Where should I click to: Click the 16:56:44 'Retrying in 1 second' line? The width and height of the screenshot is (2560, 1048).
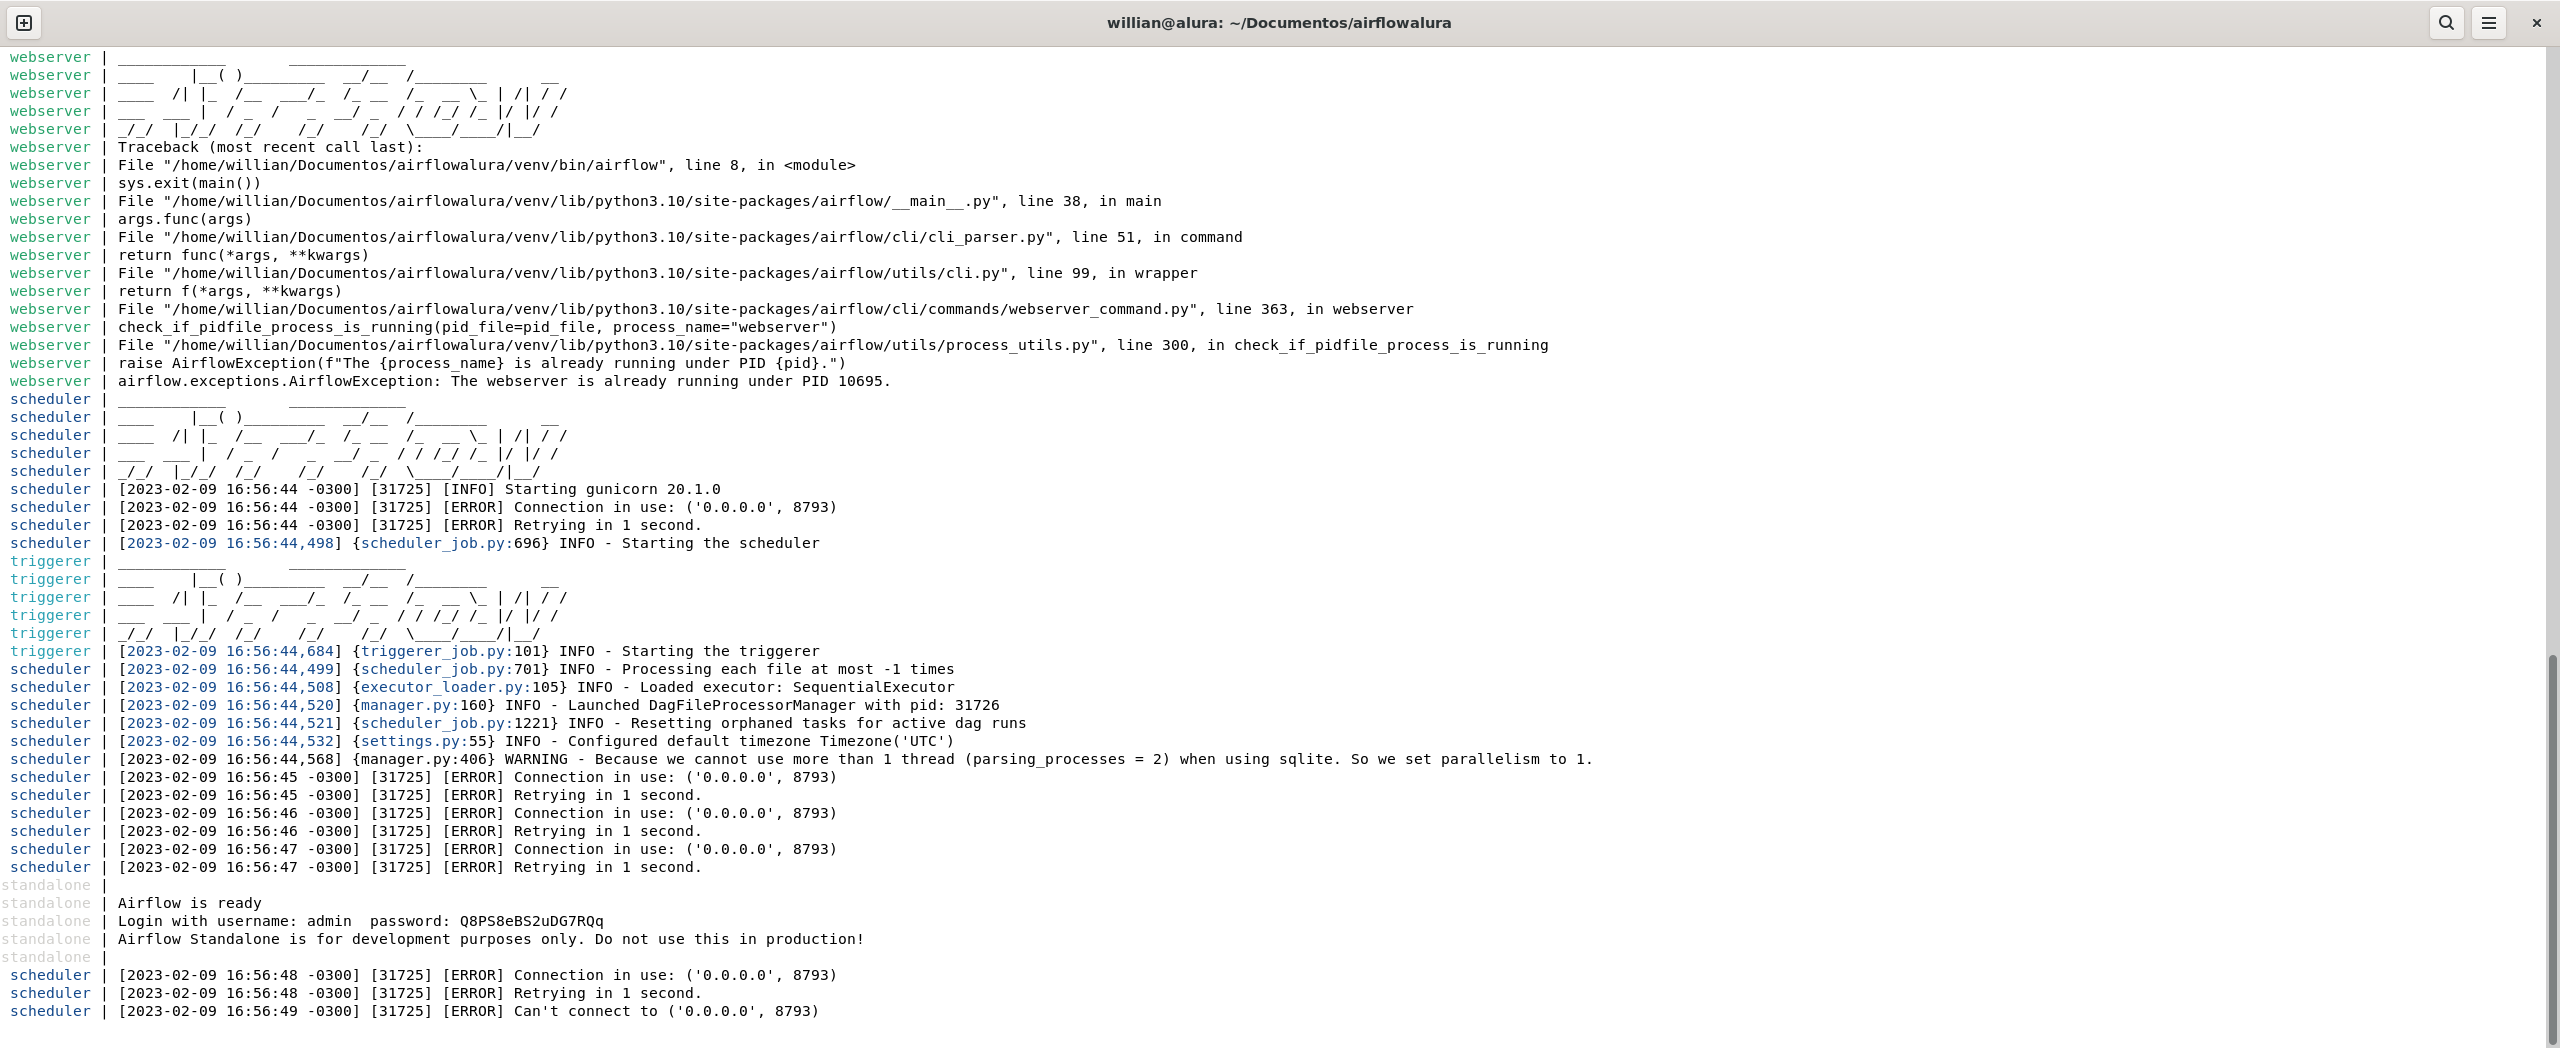[410, 525]
